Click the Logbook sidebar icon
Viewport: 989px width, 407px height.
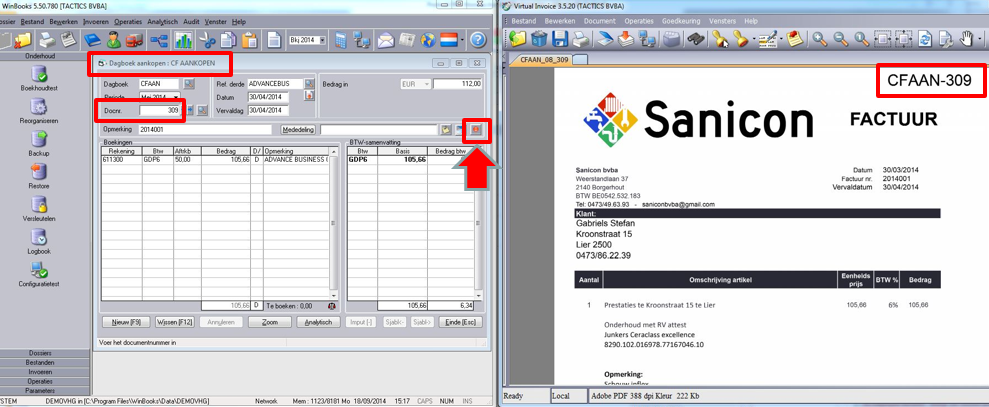(39, 239)
